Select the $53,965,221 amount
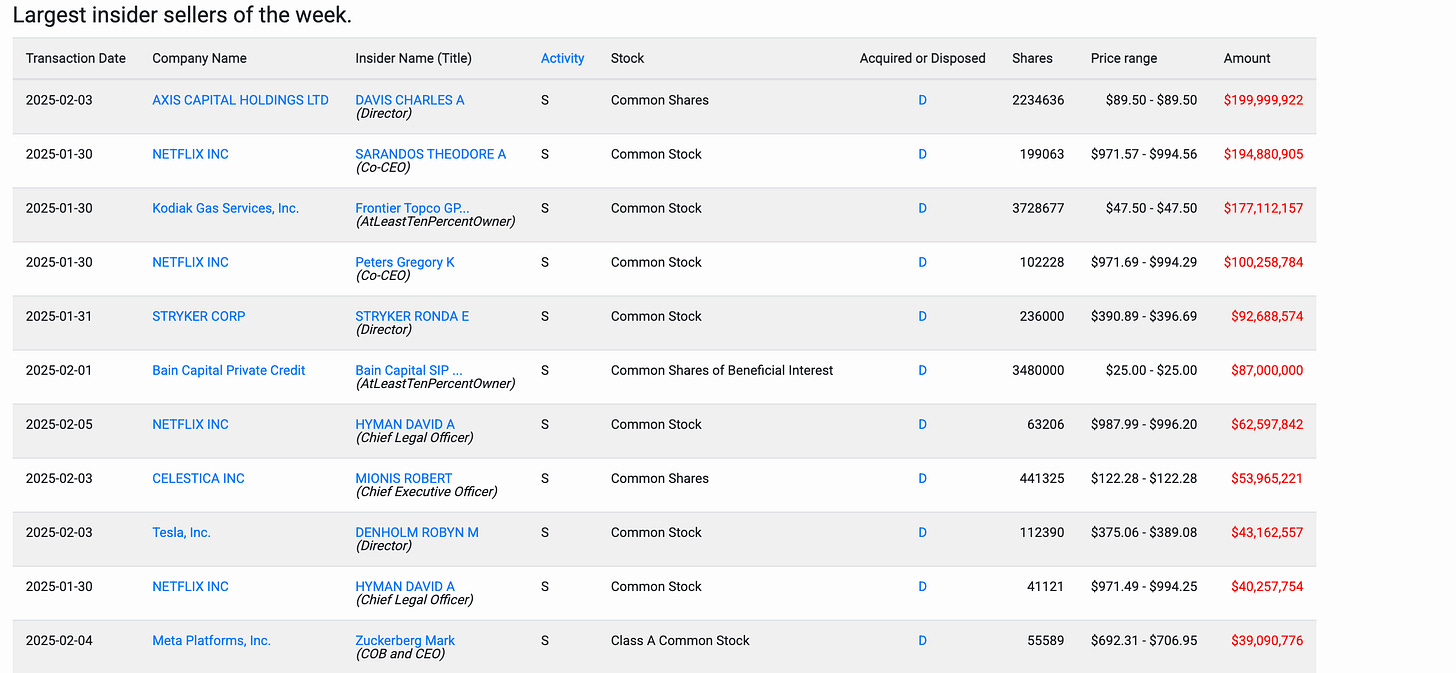Screen dimensions: 1456x673 coord(1267,478)
